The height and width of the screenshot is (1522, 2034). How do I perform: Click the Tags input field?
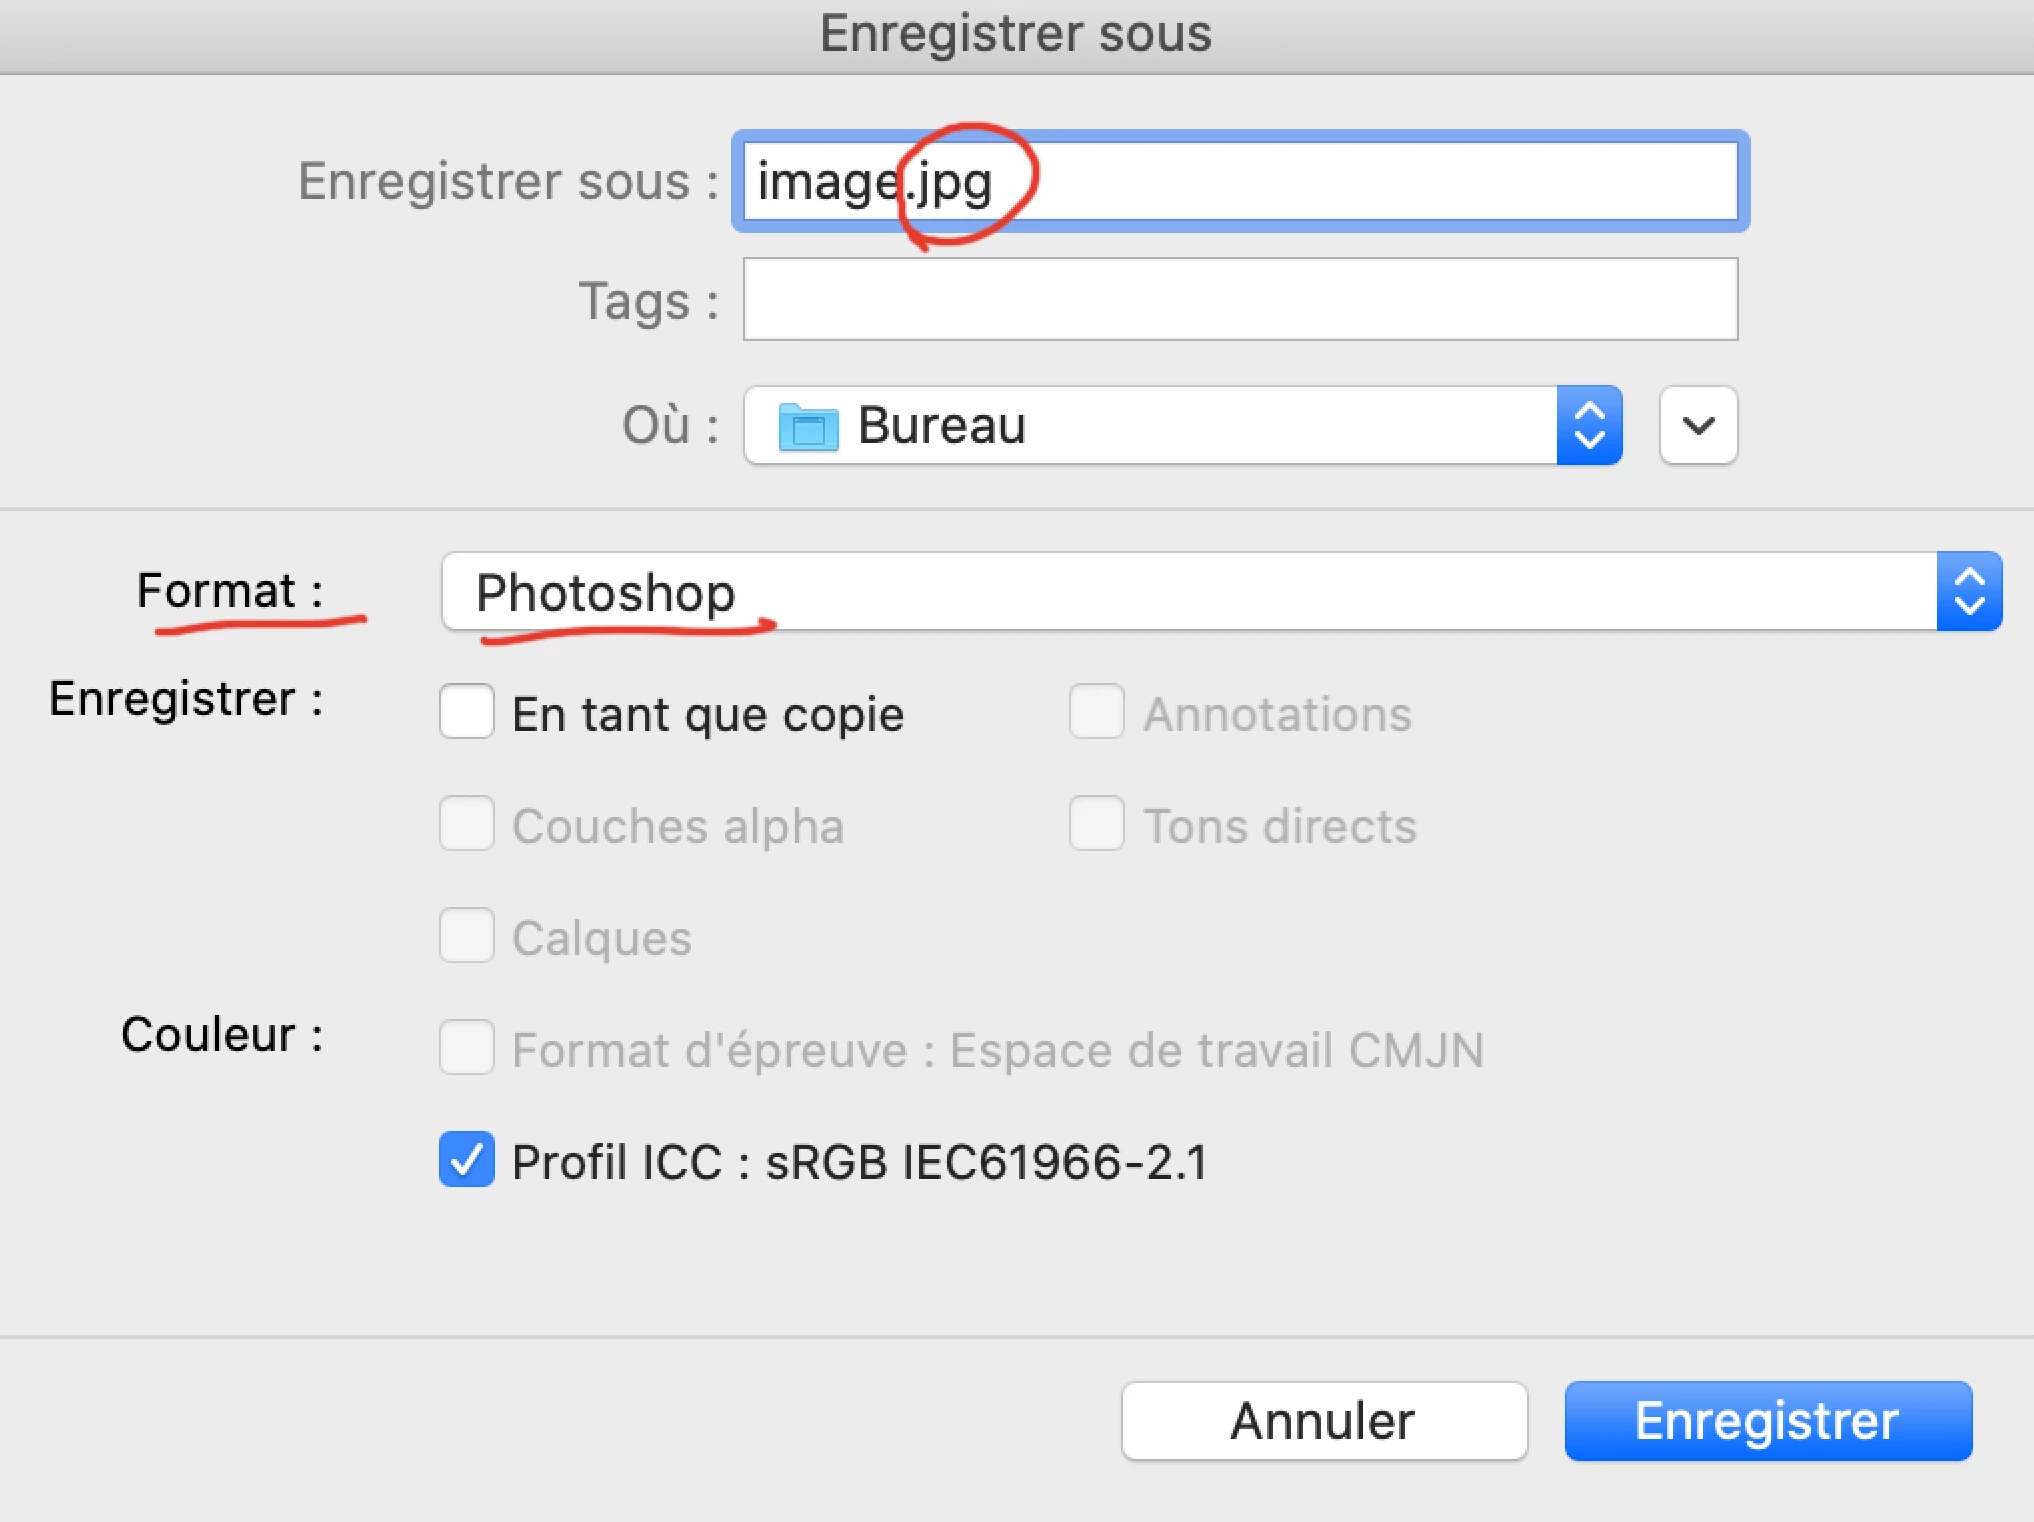pyautogui.click(x=1240, y=299)
